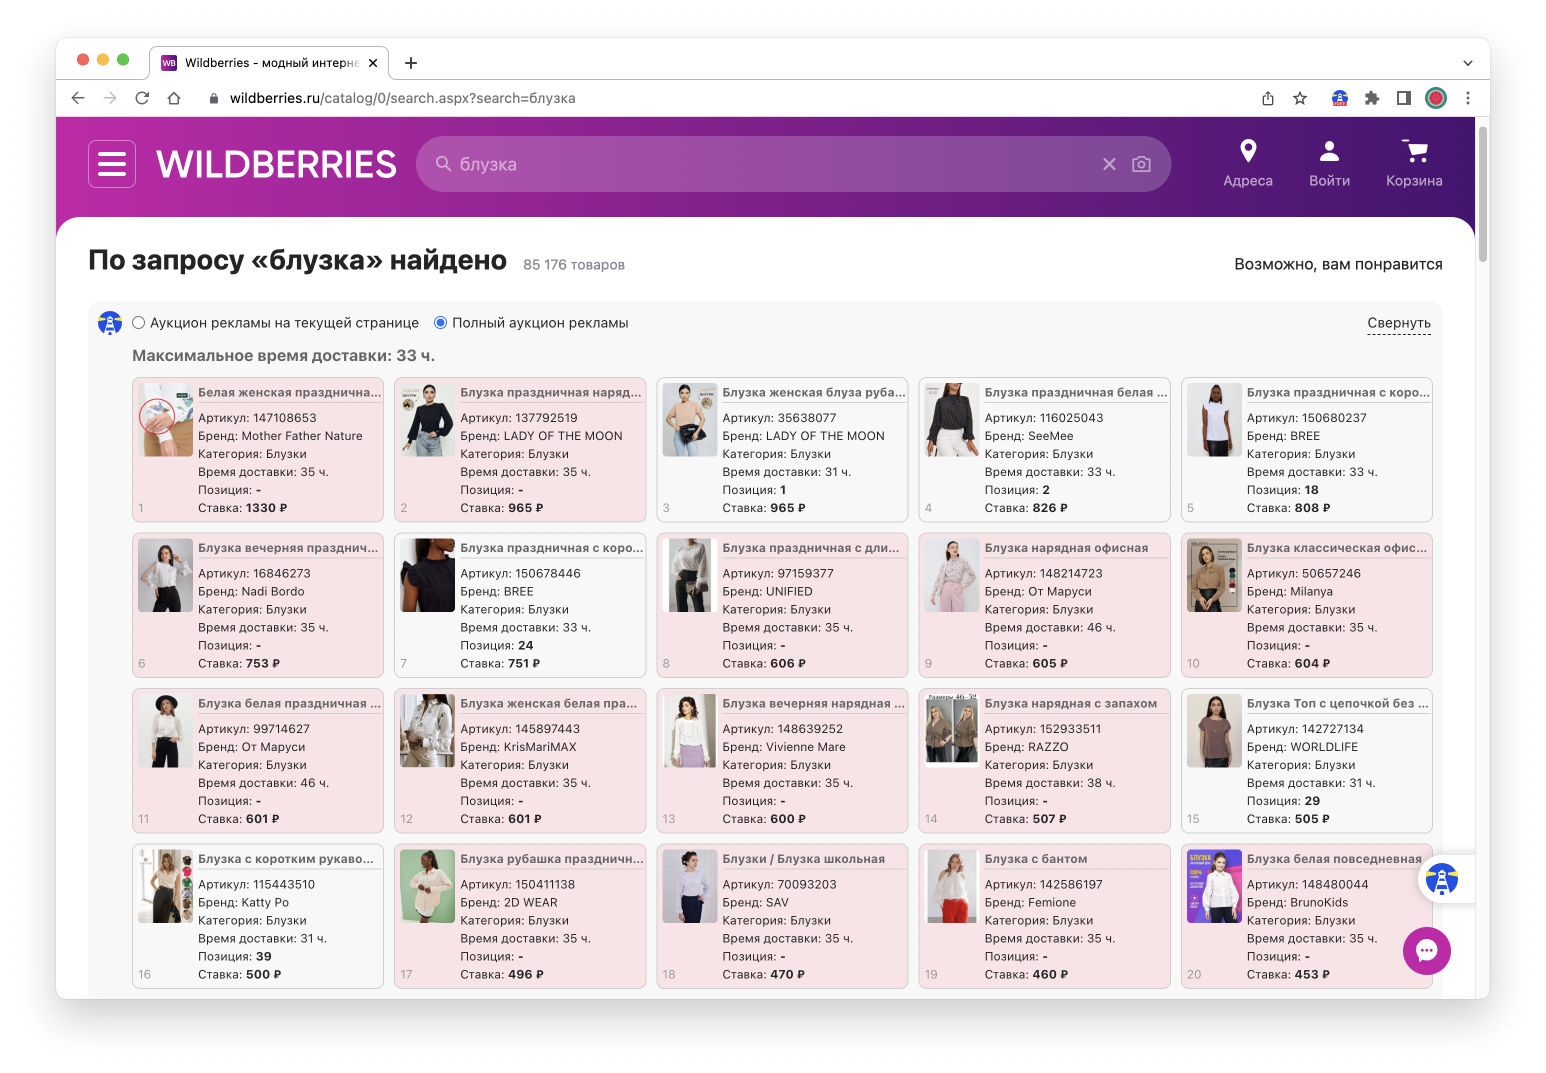Open thumbnail of артикул 150680237
The height and width of the screenshot is (1073, 1546).
point(1214,420)
